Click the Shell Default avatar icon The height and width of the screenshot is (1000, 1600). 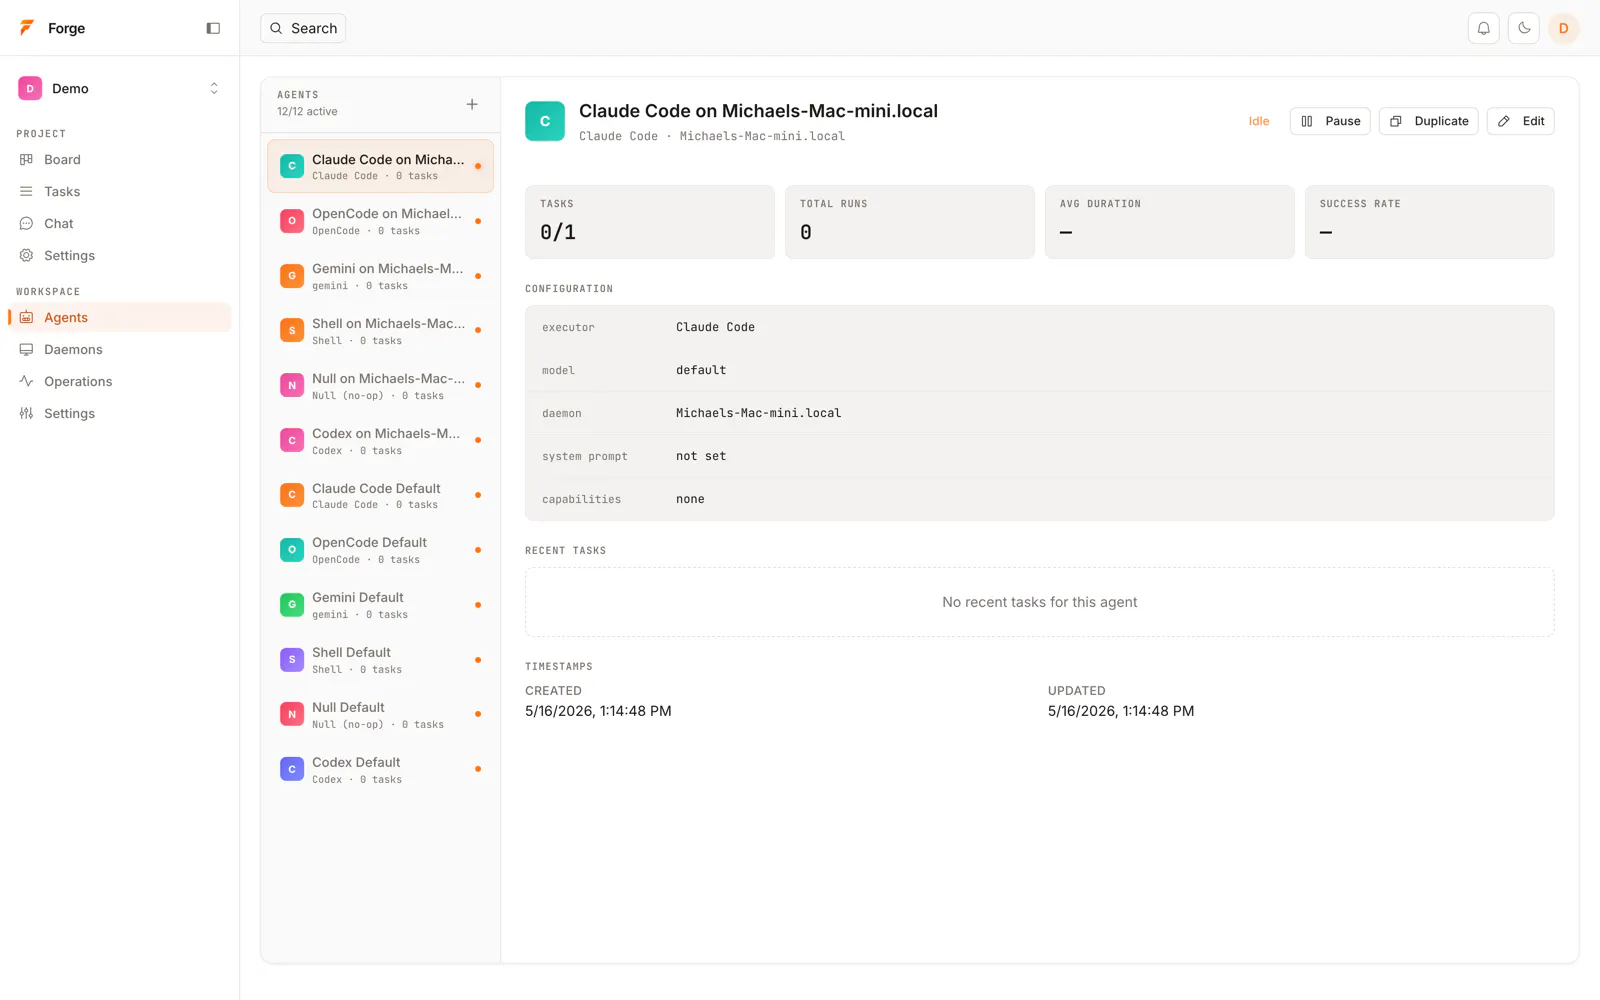[x=292, y=660]
